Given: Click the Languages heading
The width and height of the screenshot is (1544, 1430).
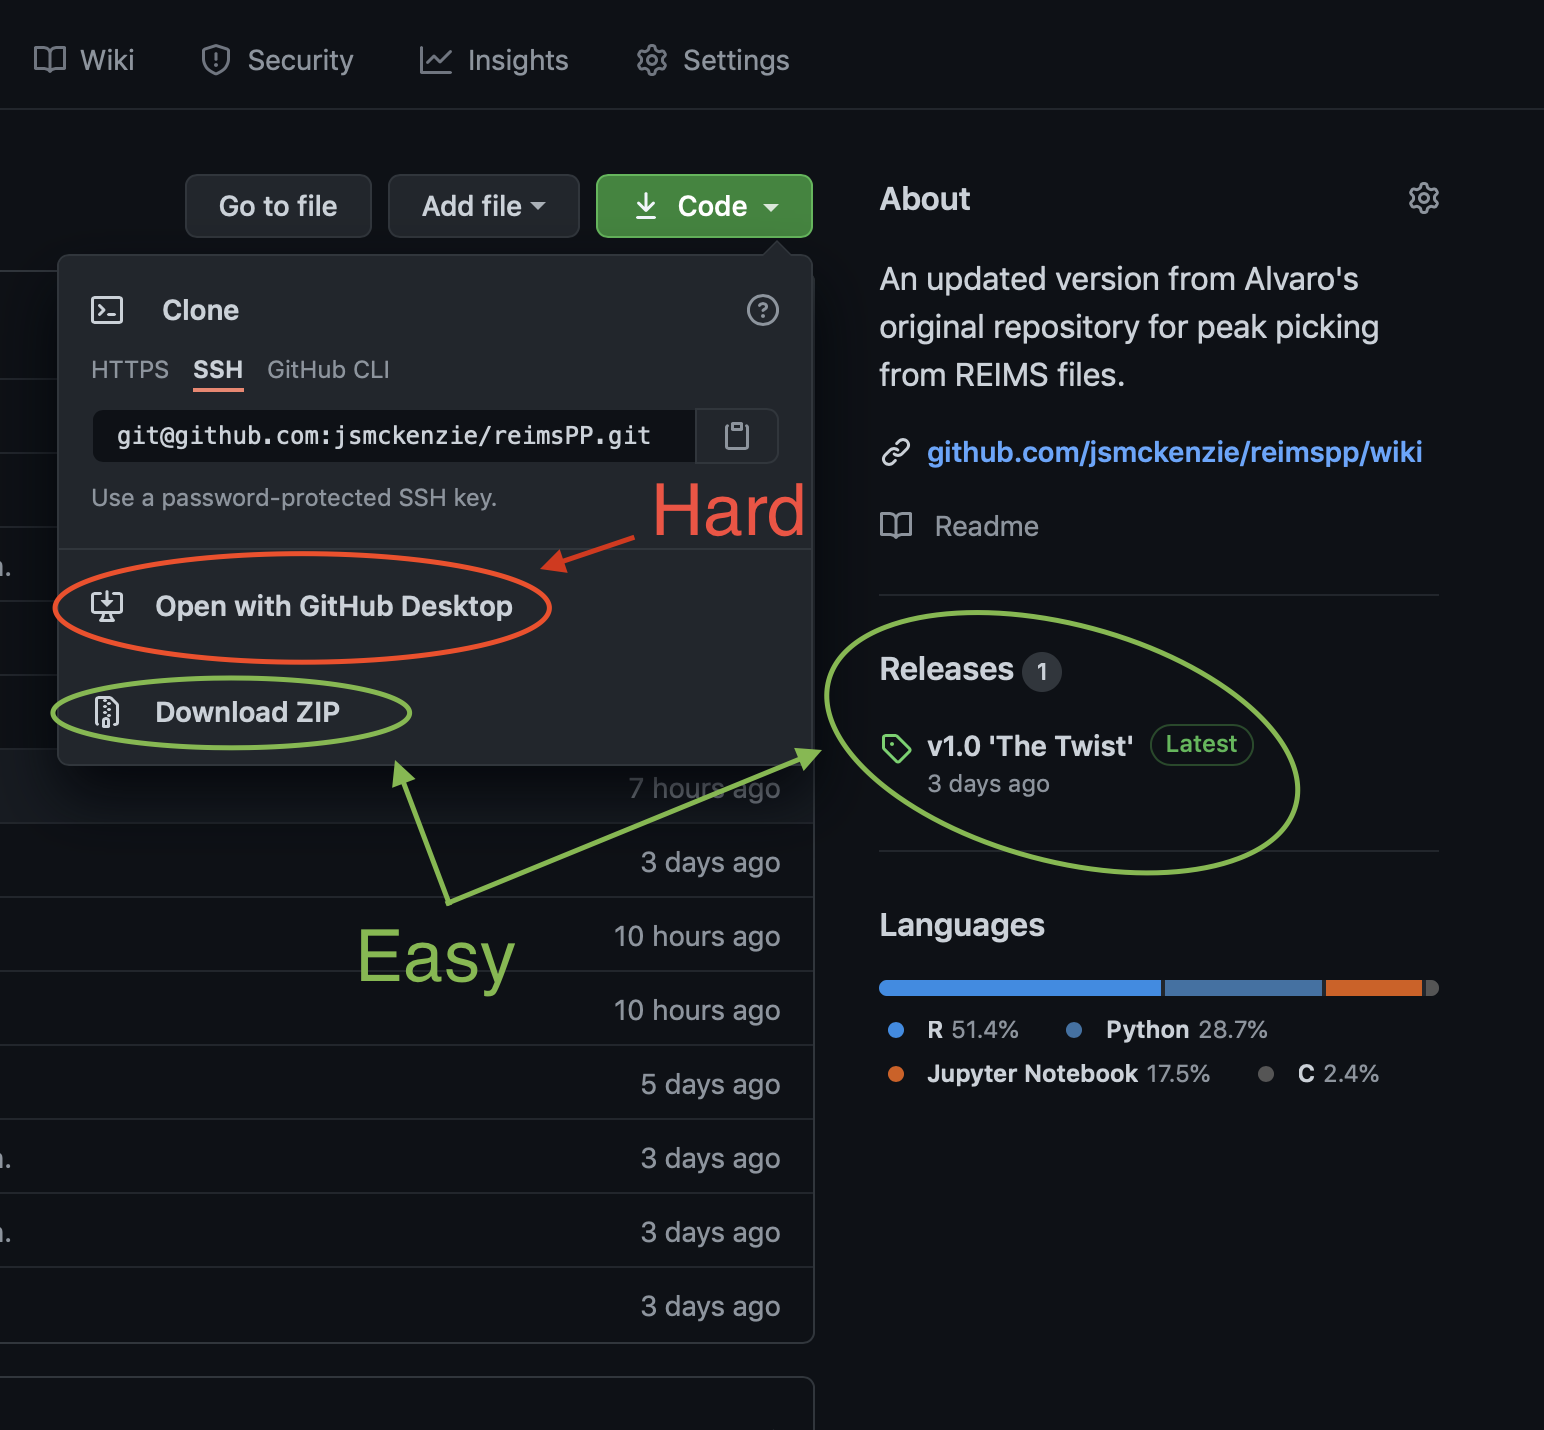Looking at the screenshot, I should point(962,926).
